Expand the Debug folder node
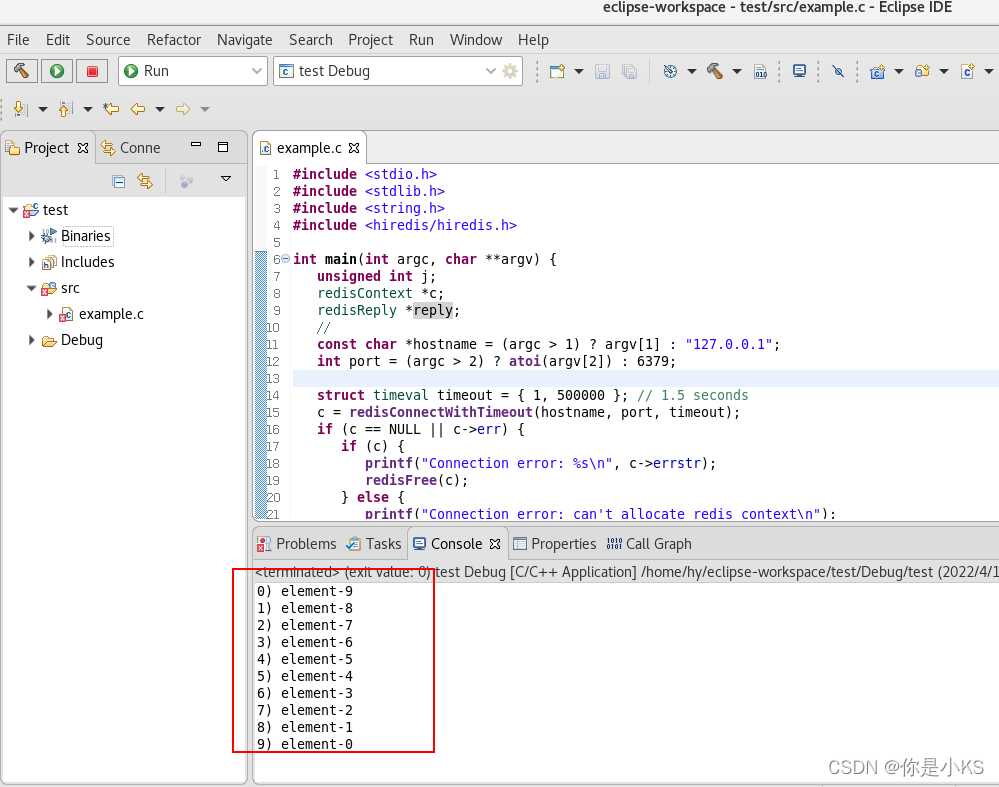The width and height of the screenshot is (999, 787). click(x=31, y=340)
